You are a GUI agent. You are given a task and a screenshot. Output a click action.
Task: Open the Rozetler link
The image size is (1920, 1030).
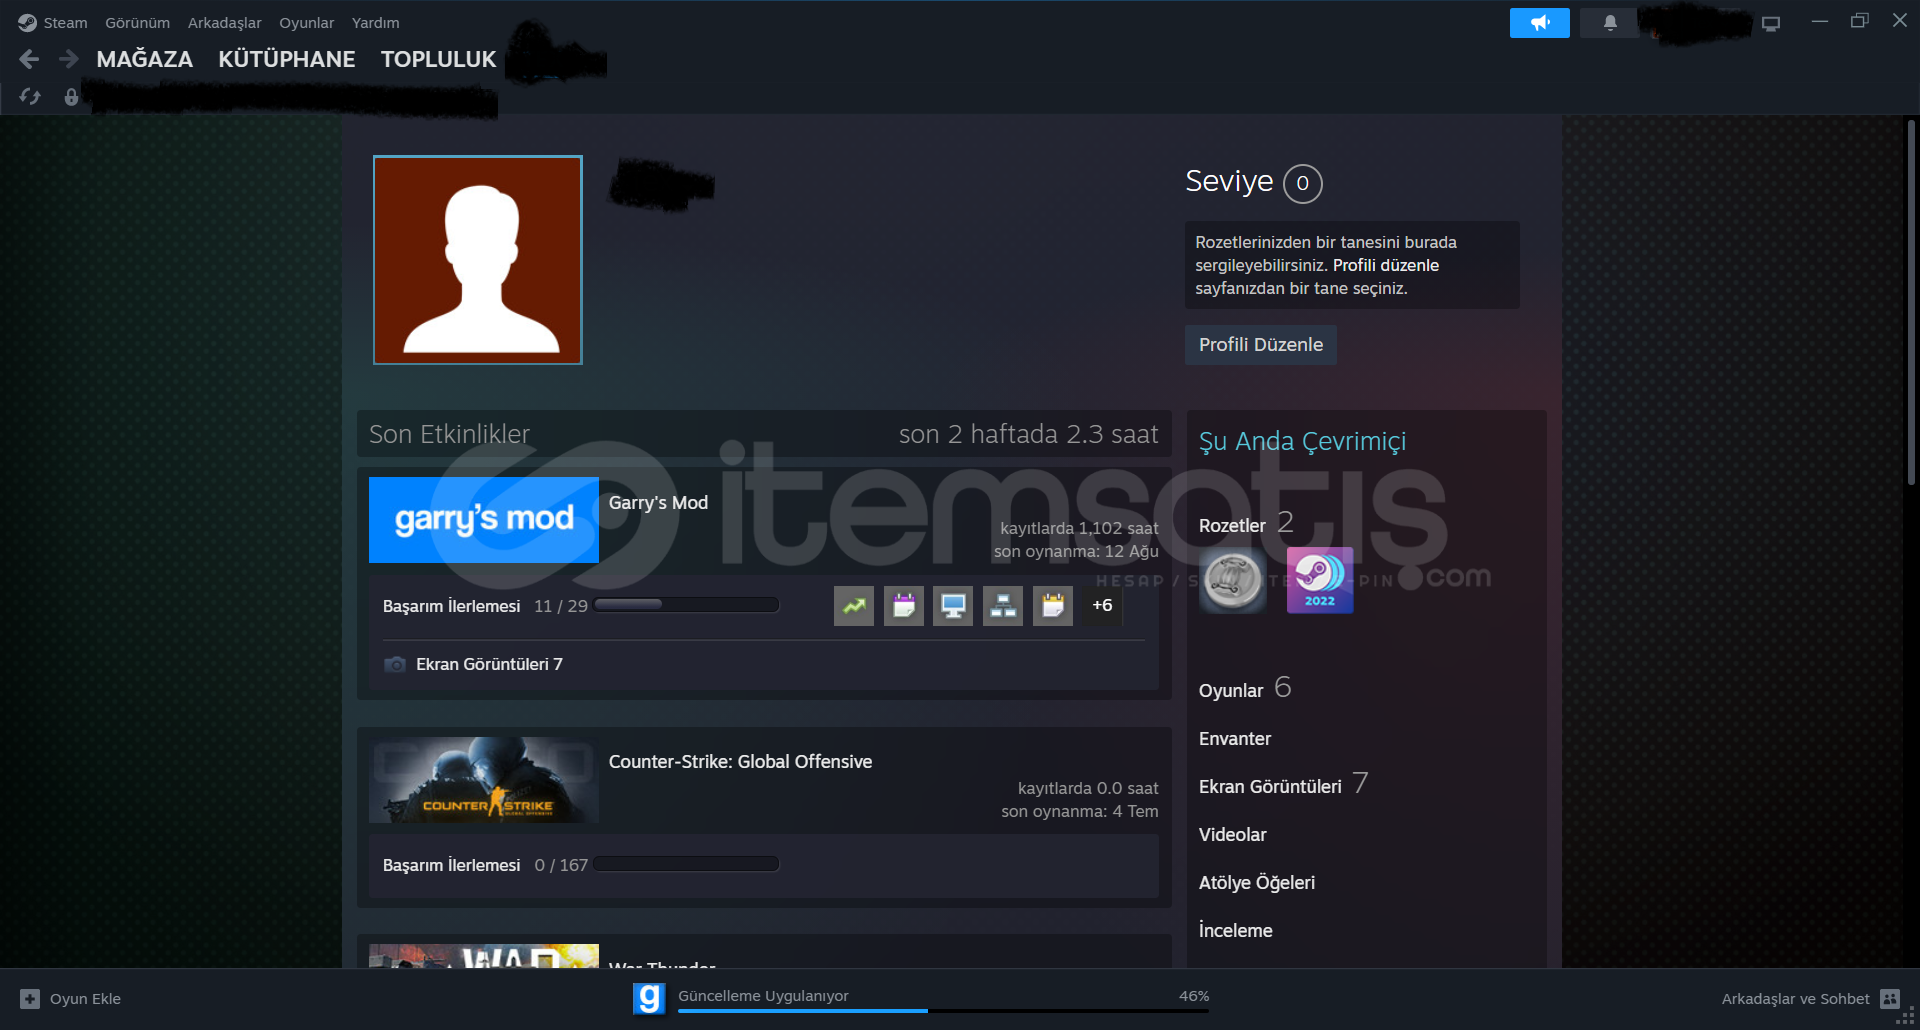1232,525
